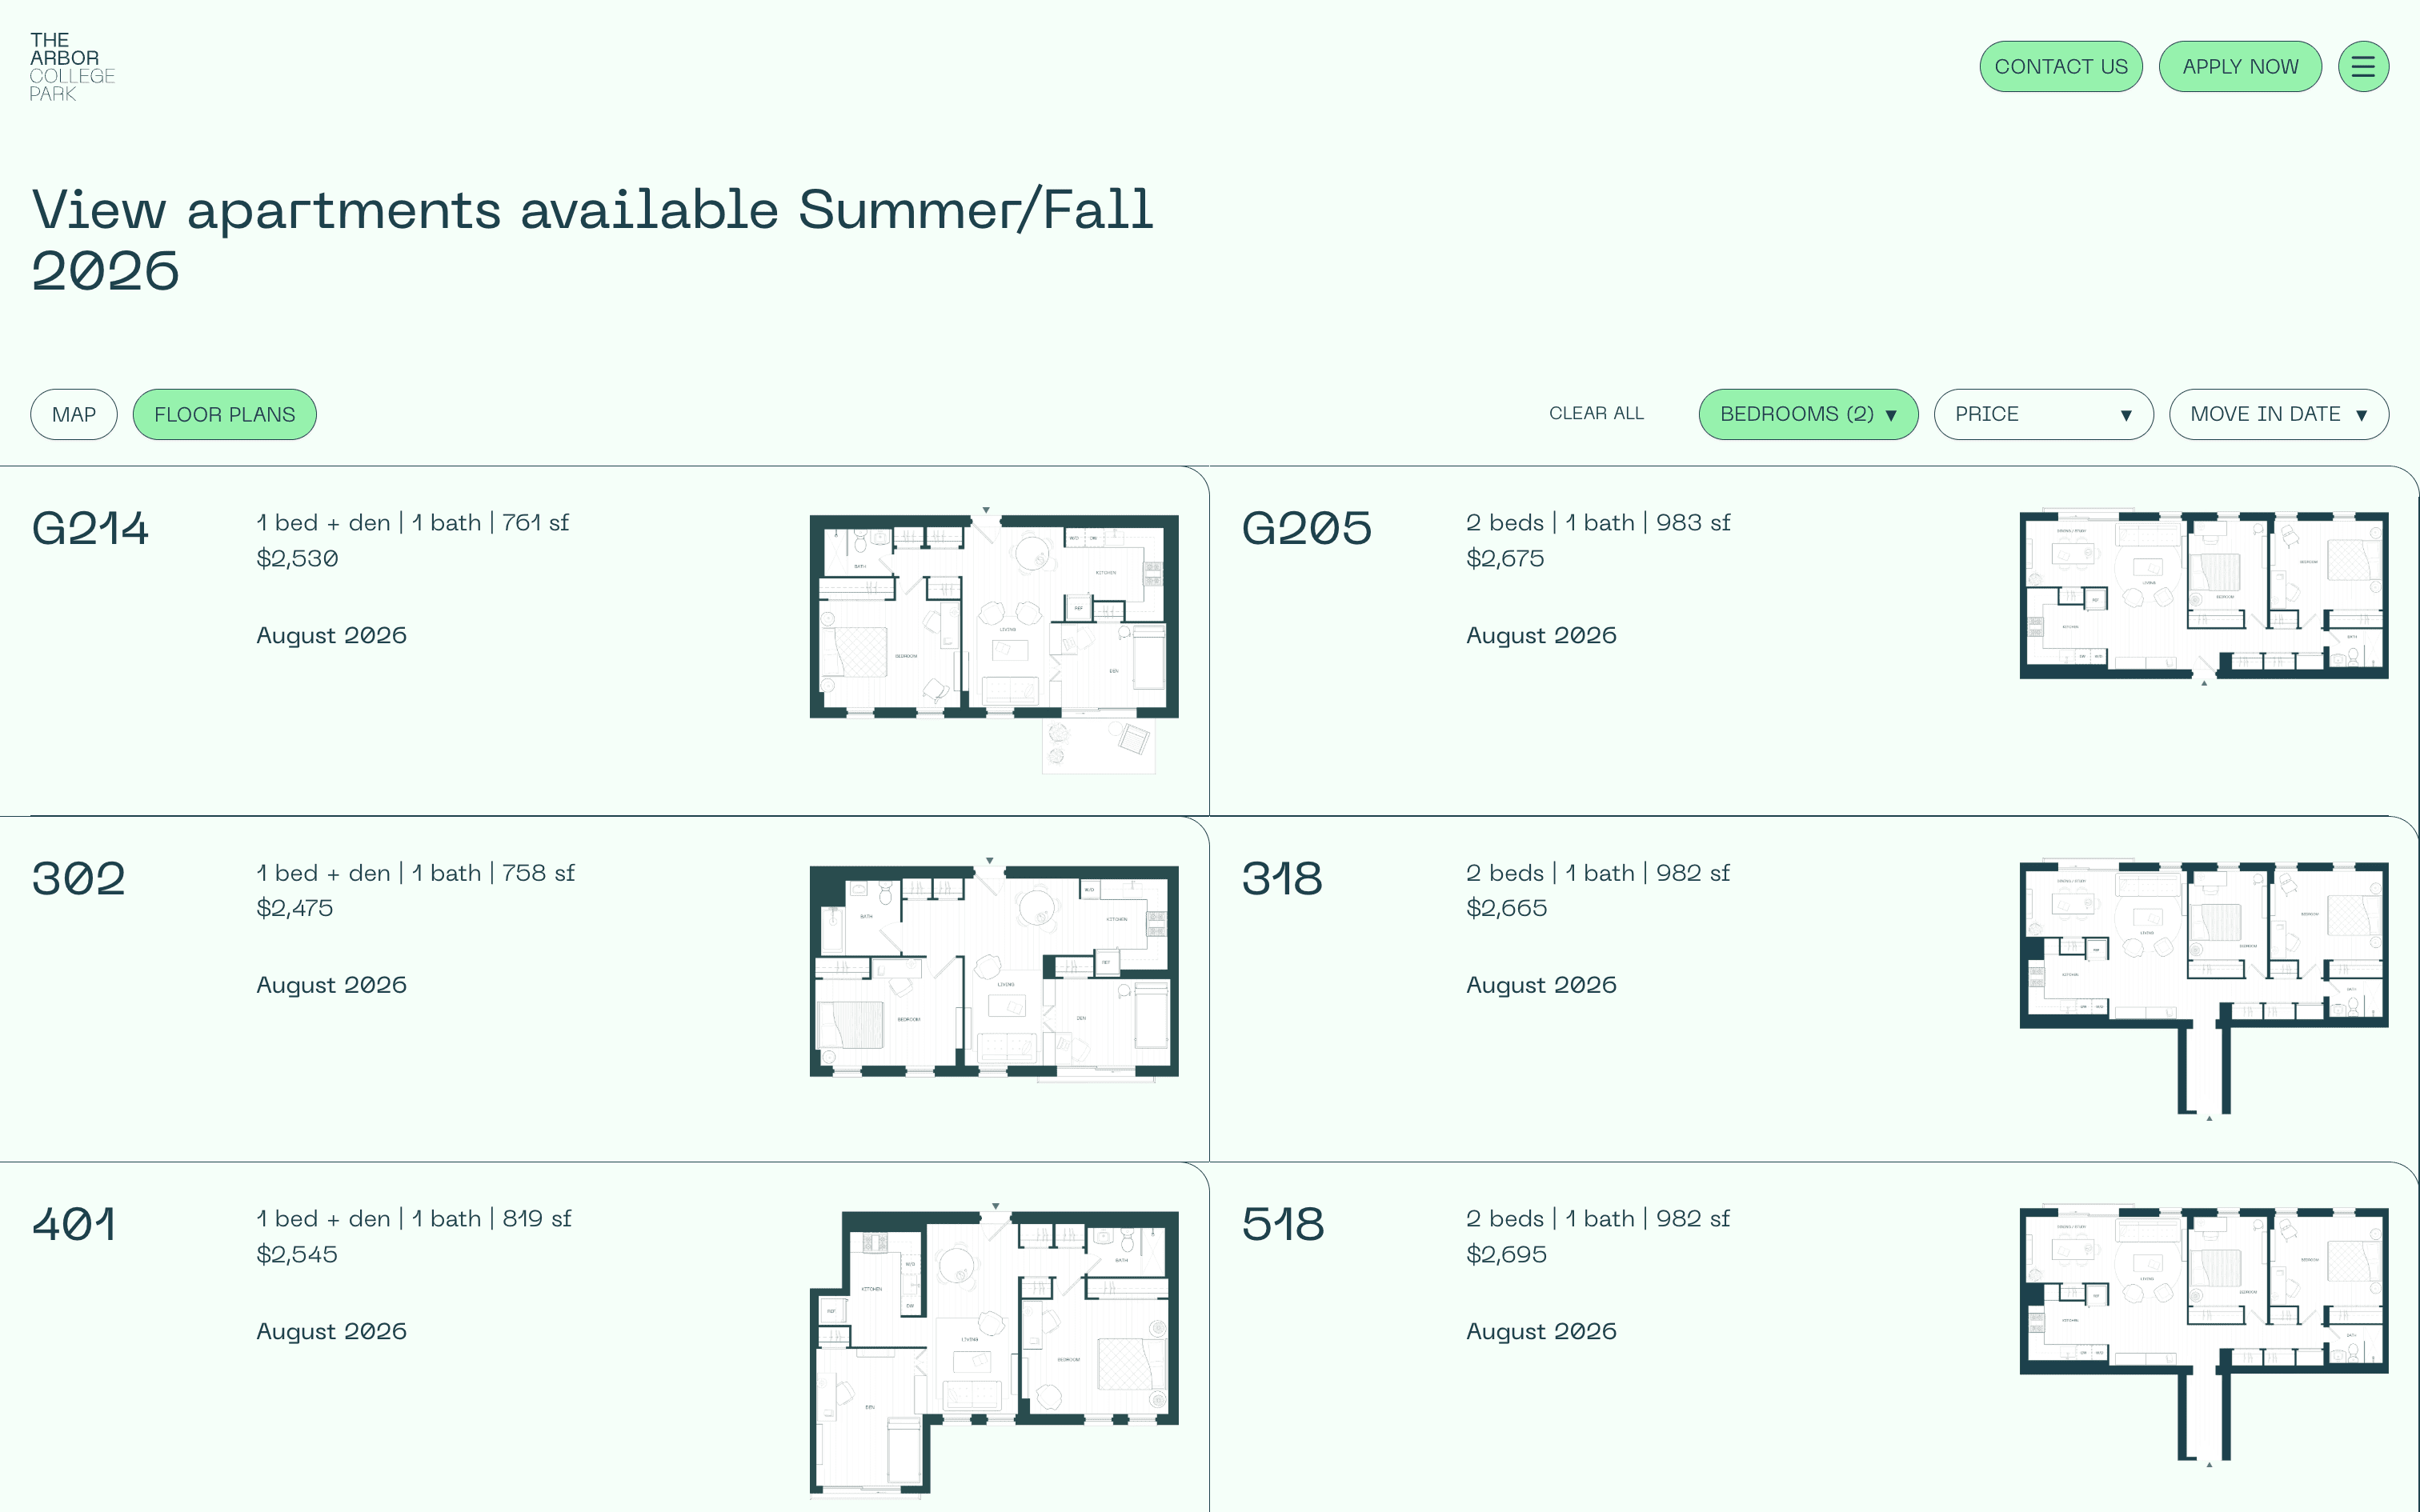
Task: Open the 518 unit number heading
Action: [x=1283, y=1224]
